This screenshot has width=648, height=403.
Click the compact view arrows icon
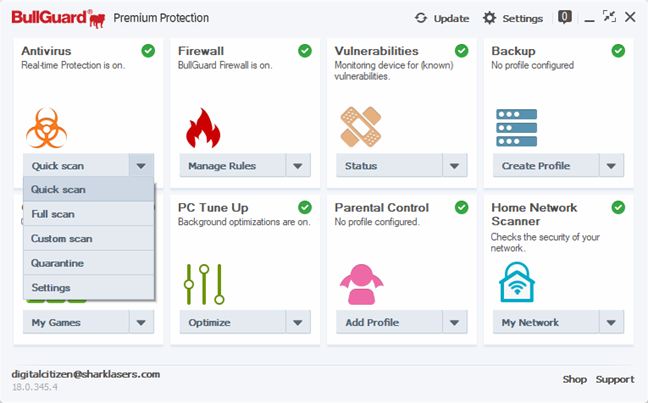609,17
